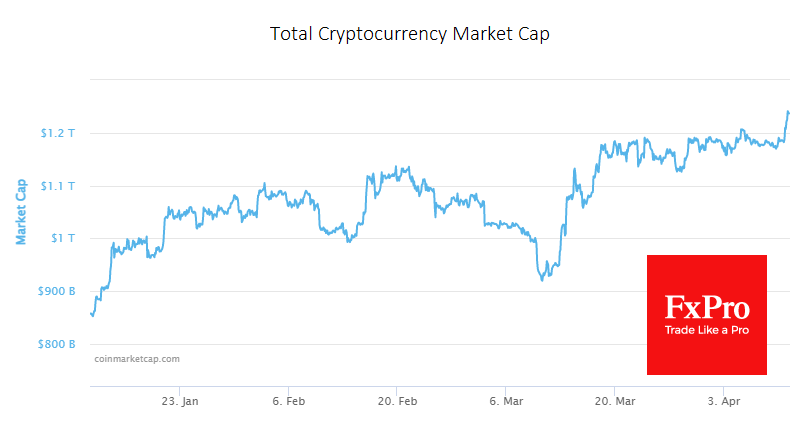
Task: Select the 6. Feb date marker
Action: point(289,401)
